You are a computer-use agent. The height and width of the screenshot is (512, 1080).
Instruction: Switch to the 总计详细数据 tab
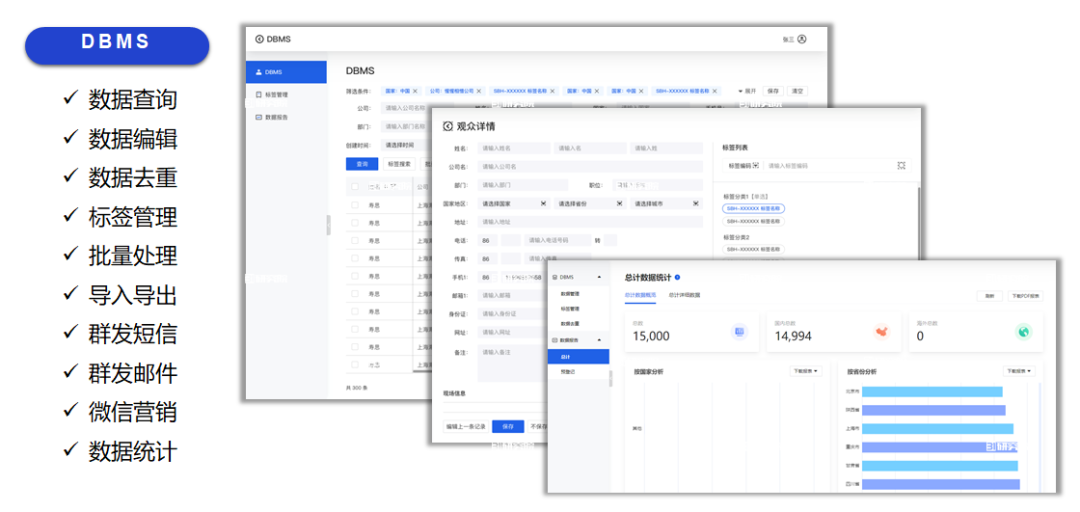coord(684,295)
